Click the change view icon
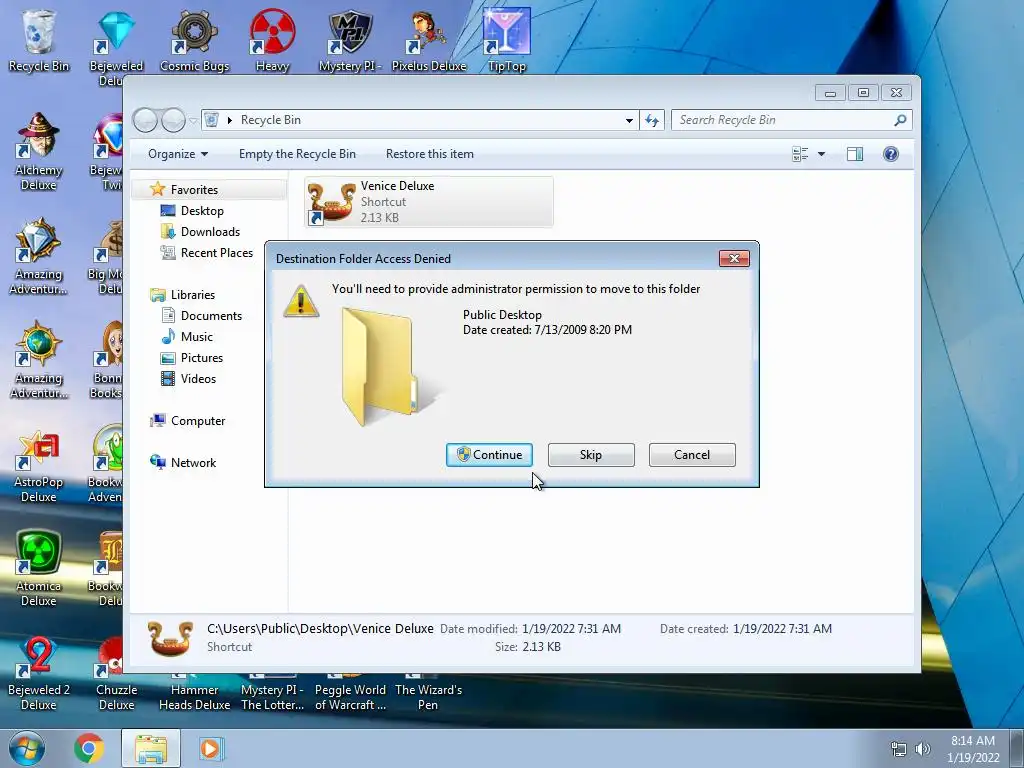1024x768 pixels. [800, 154]
